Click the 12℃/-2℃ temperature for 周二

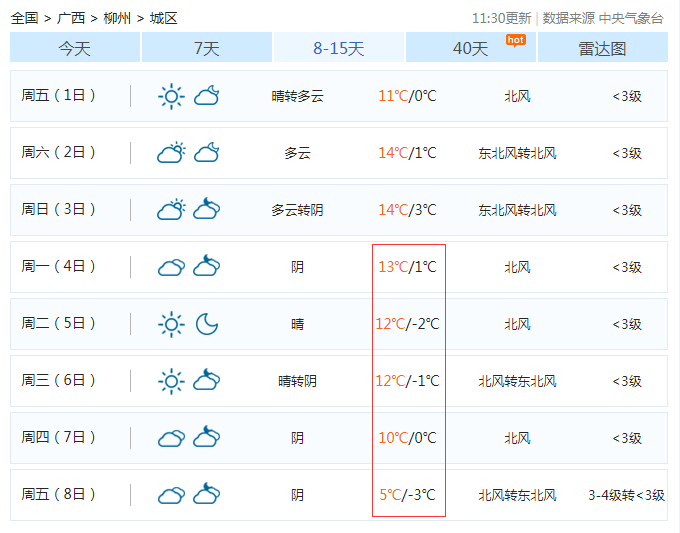tap(407, 324)
